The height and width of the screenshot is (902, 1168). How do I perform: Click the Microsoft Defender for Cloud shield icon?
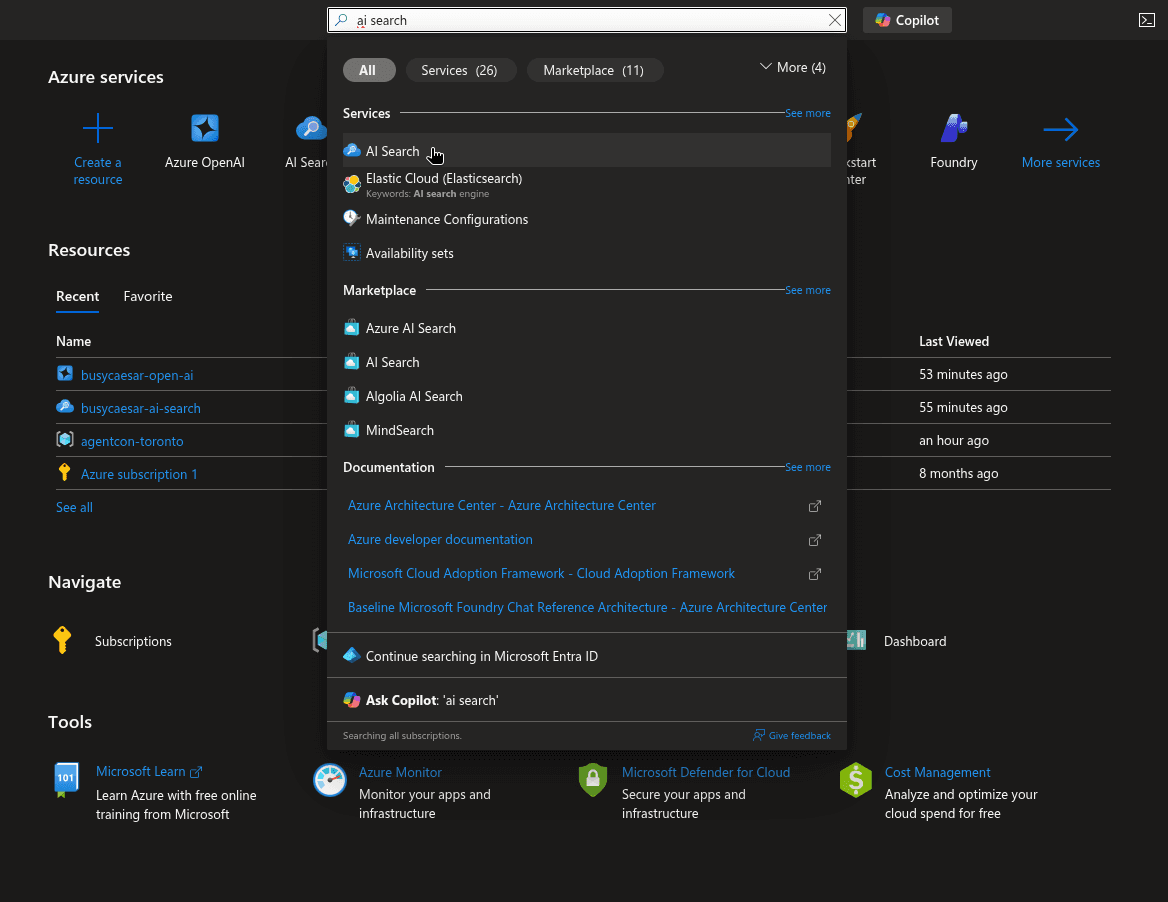click(x=593, y=781)
